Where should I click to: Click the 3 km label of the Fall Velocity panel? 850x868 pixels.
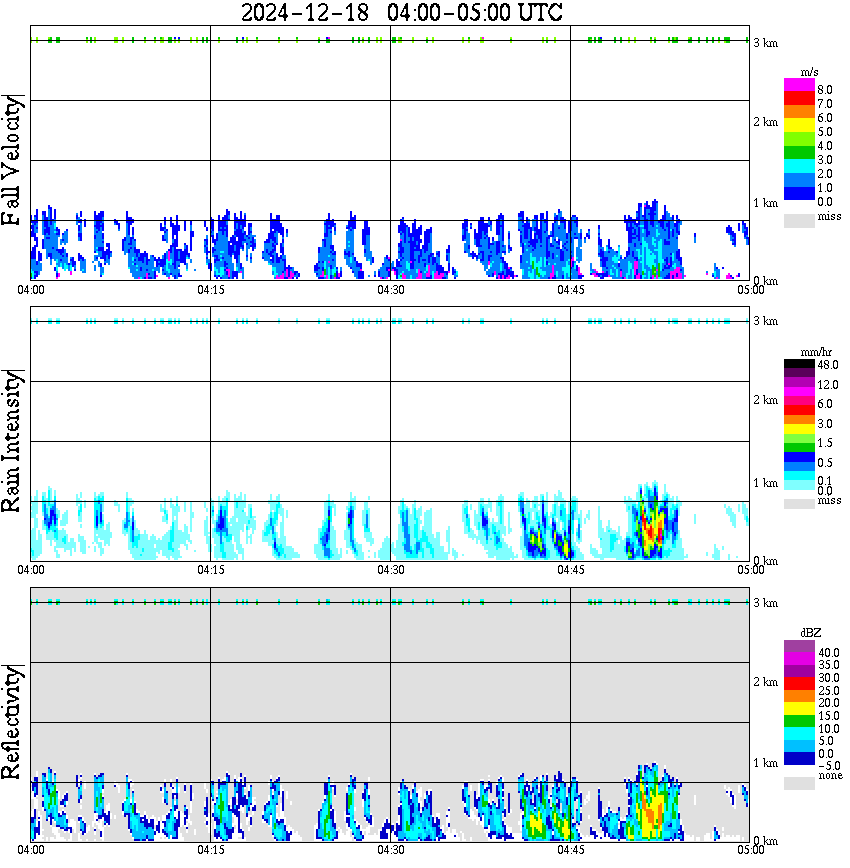click(x=765, y=43)
